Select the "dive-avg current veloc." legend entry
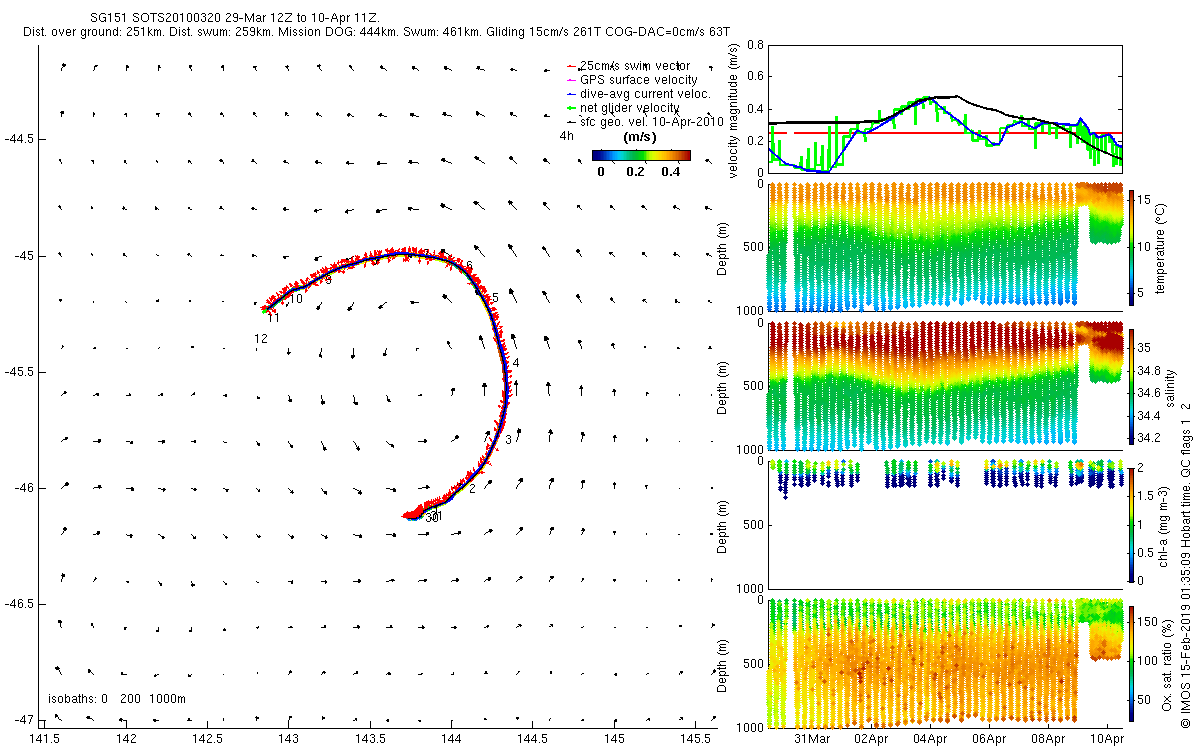The image size is (1200, 750). click(x=638, y=94)
